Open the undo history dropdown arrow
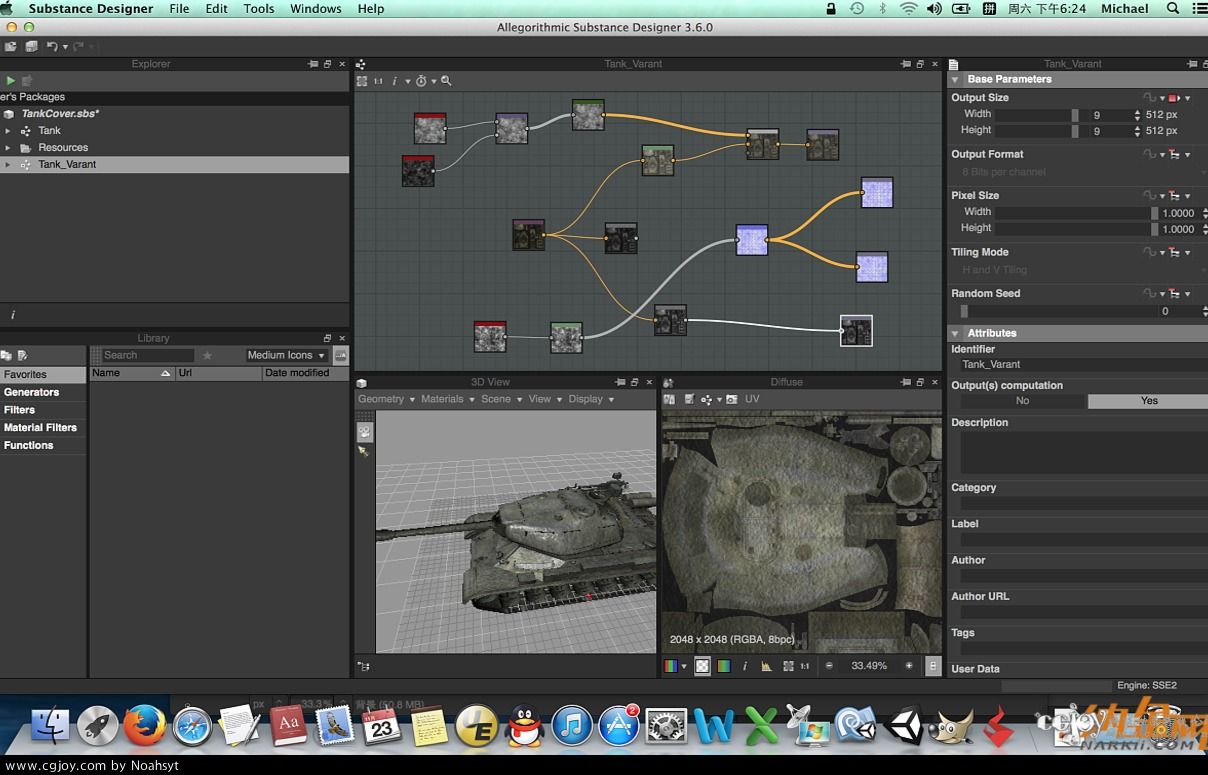This screenshot has width=1208, height=775. click(x=65, y=47)
